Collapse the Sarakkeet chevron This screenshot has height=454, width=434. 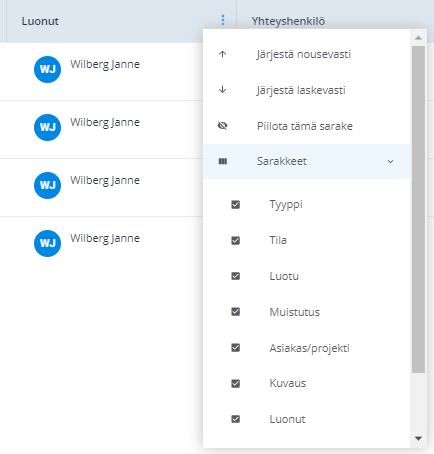pyautogui.click(x=390, y=162)
